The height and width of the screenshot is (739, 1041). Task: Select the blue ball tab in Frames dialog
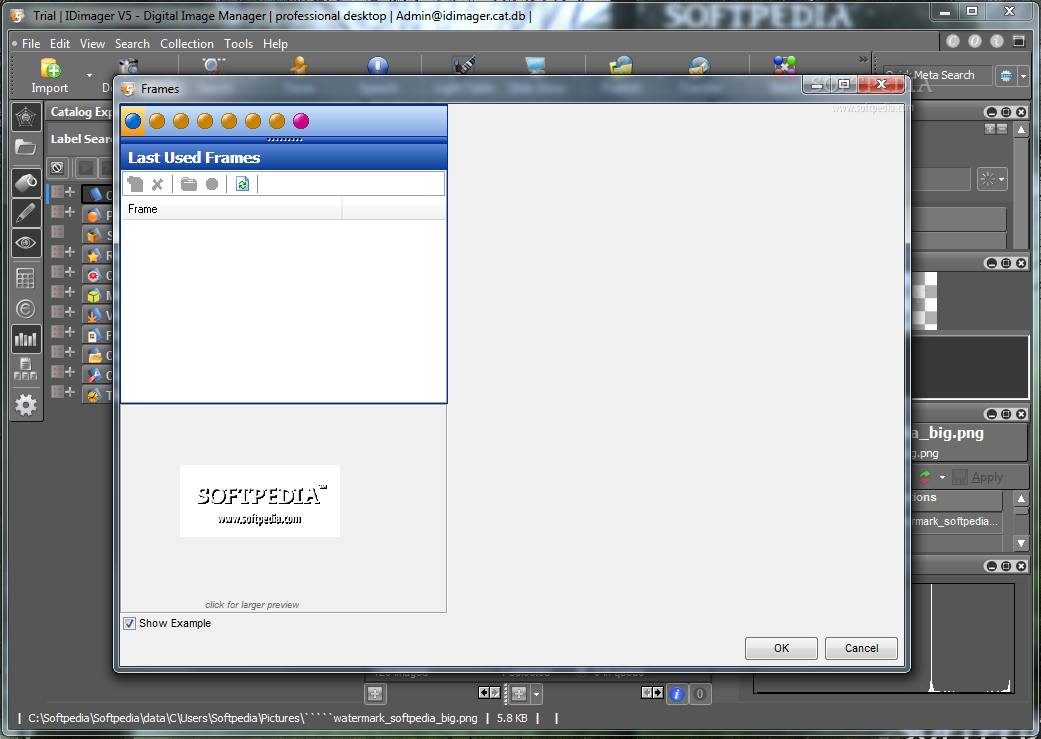(133, 122)
